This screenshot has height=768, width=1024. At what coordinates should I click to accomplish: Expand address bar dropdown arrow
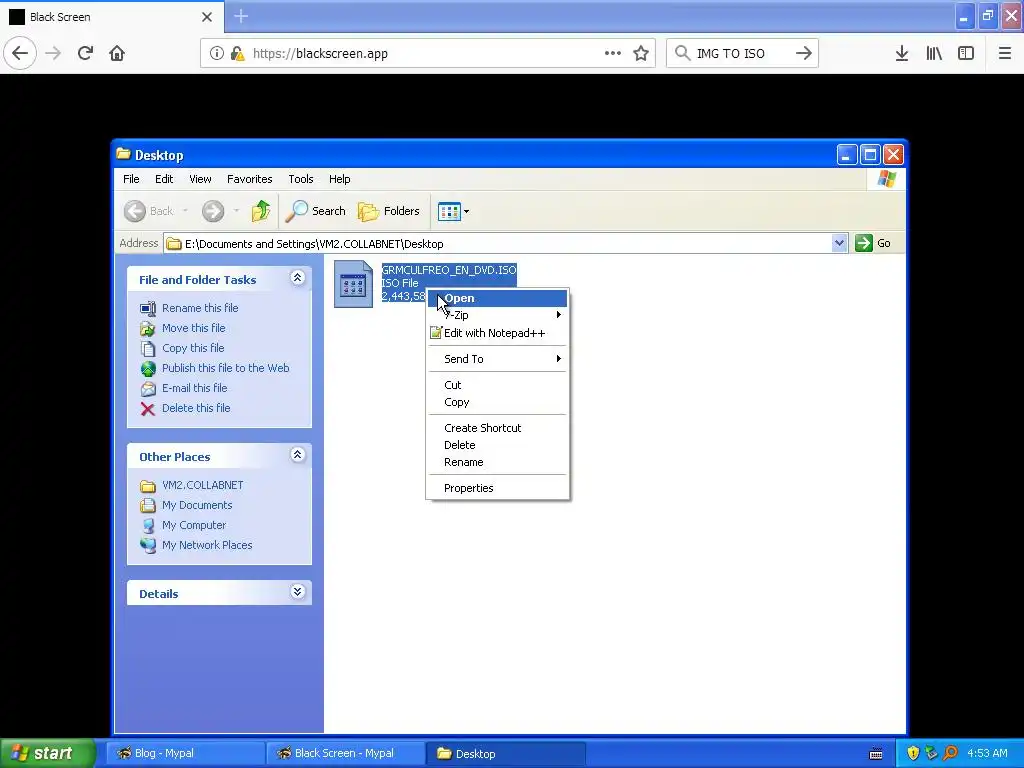point(839,244)
